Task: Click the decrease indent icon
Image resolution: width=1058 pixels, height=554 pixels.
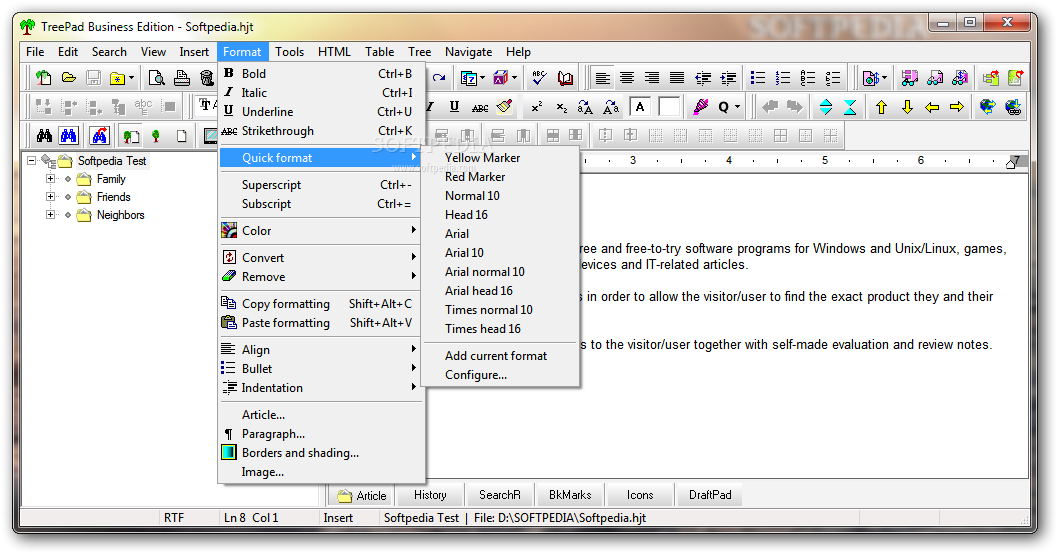Action: 703,78
